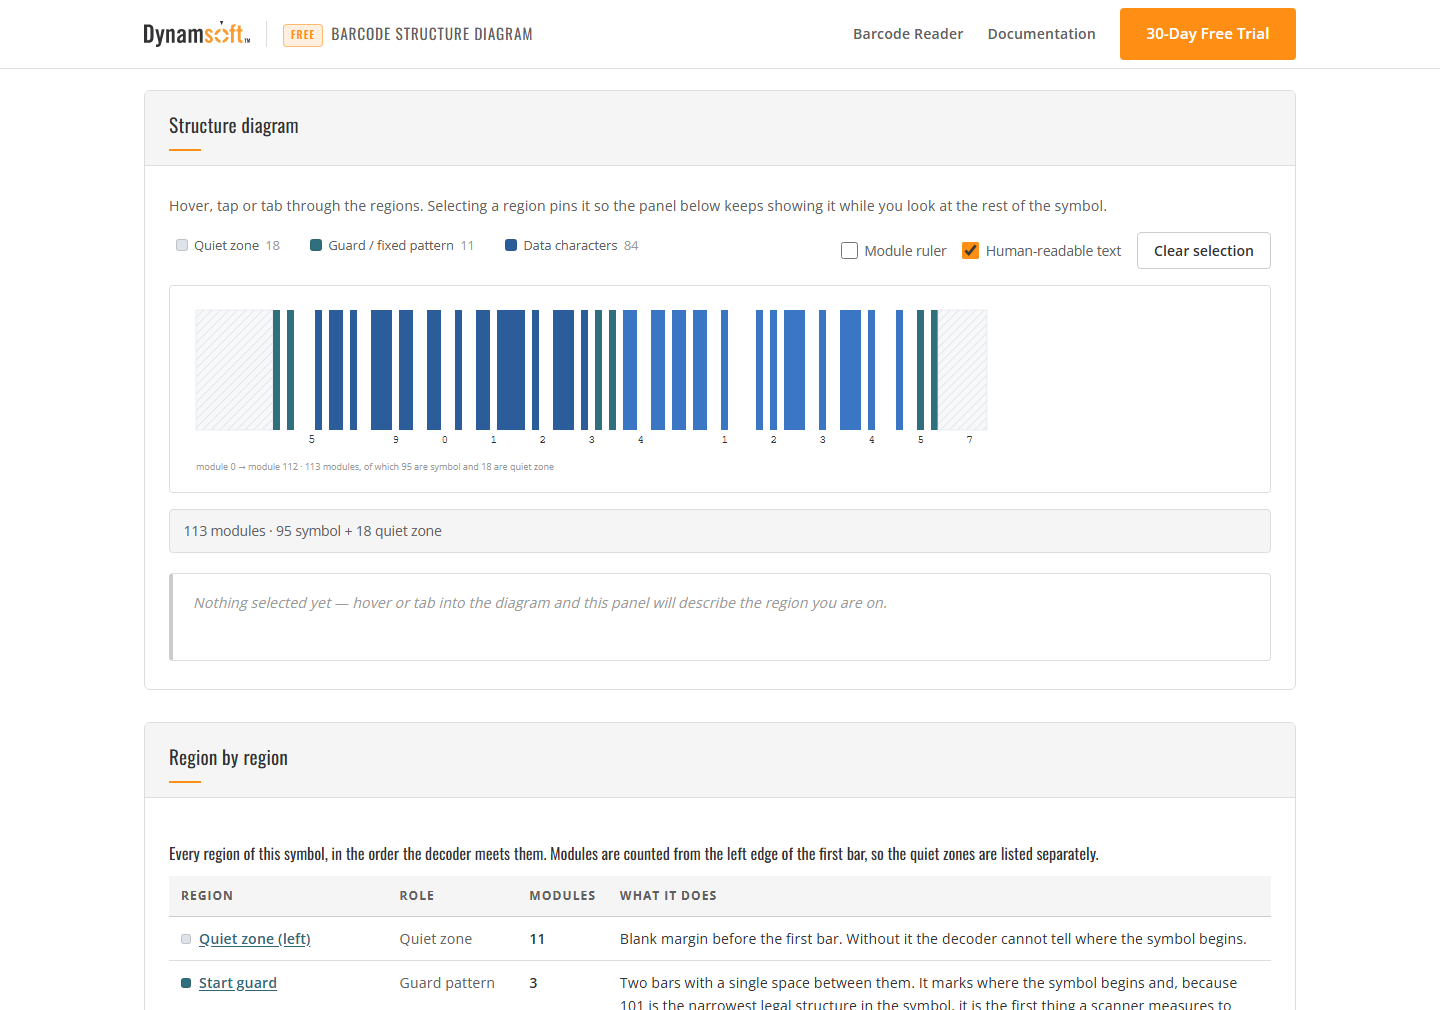Open the Dynamsoft logo homepage link
Image resolution: width=1440 pixels, height=1010 pixels.
coord(196,34)
